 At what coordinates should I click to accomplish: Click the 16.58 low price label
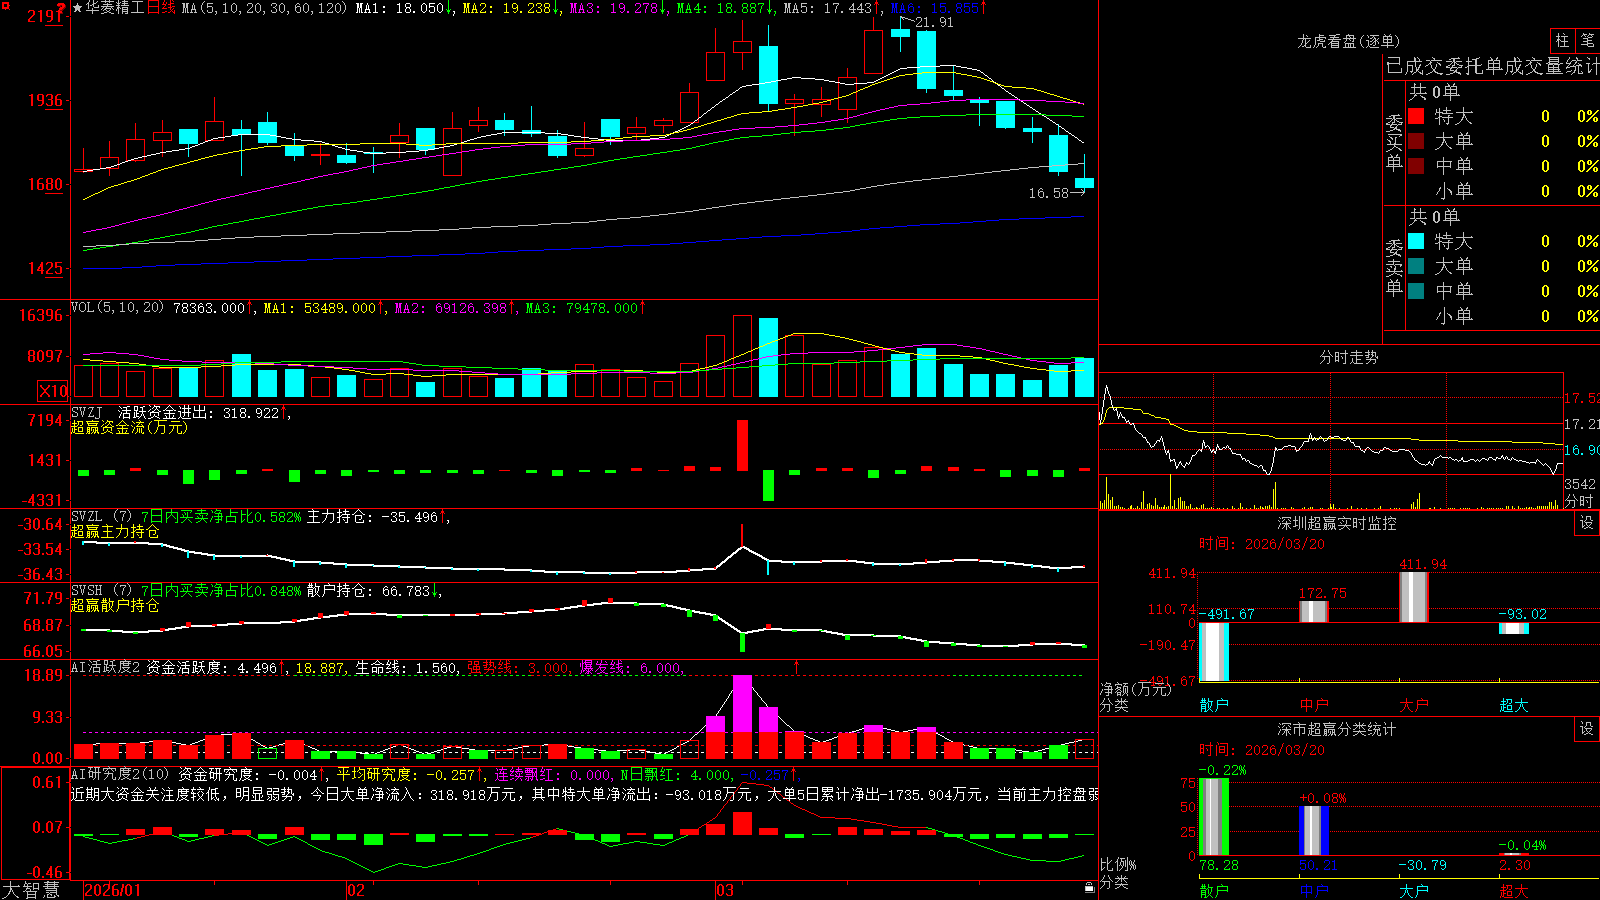coord(1048,193)
